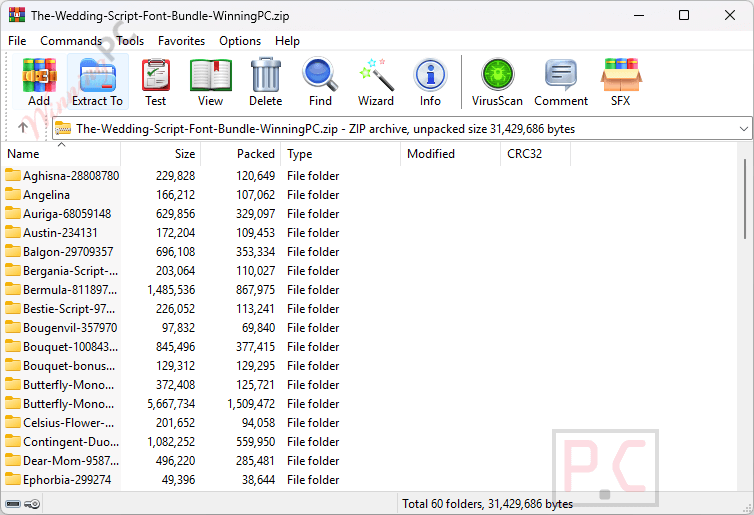Image resolution: width=754 pixels, height=515 pixels.
Task: Sort by the Type column header
Action: coord(340,154)
